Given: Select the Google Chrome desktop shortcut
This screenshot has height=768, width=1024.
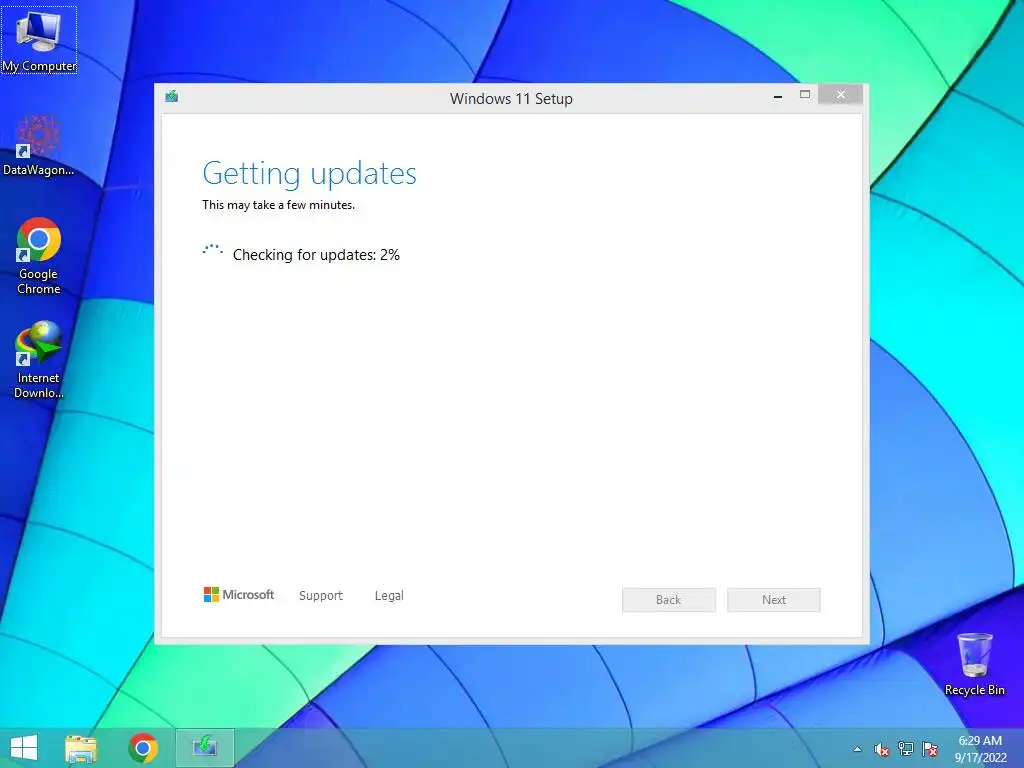Looking at the screenshot, I should tap(39, 256).
